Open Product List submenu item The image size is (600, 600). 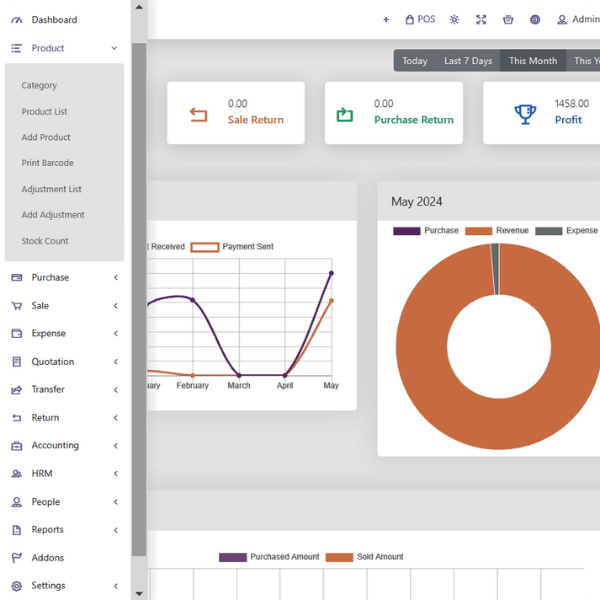click(x=45, y=112)
